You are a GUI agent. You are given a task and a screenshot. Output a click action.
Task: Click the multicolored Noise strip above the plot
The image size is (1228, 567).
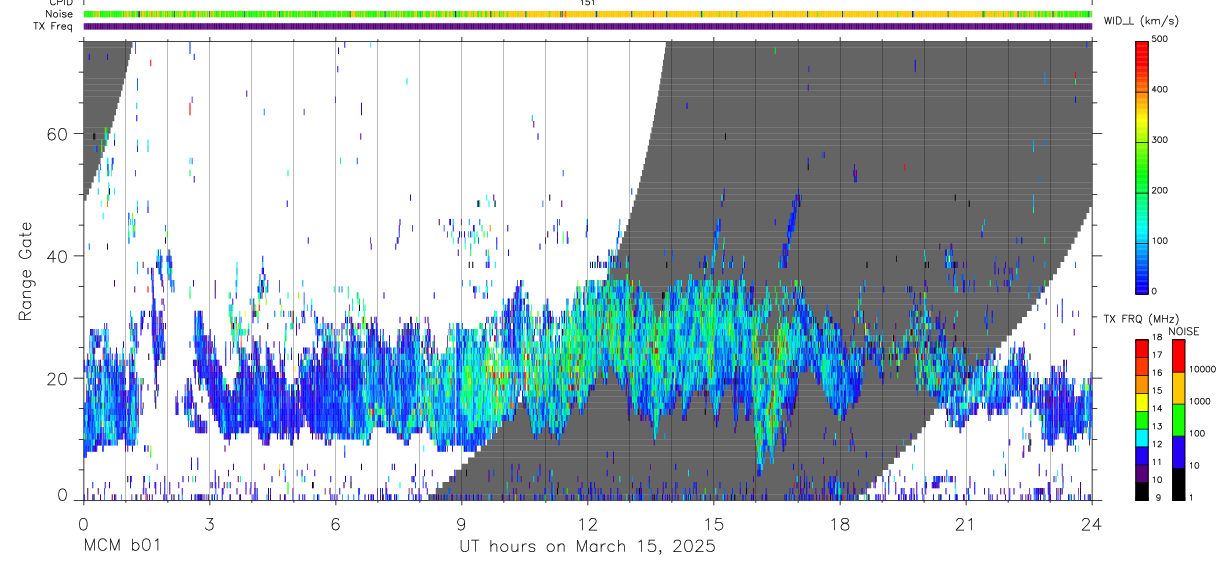(x=588, y=14)
